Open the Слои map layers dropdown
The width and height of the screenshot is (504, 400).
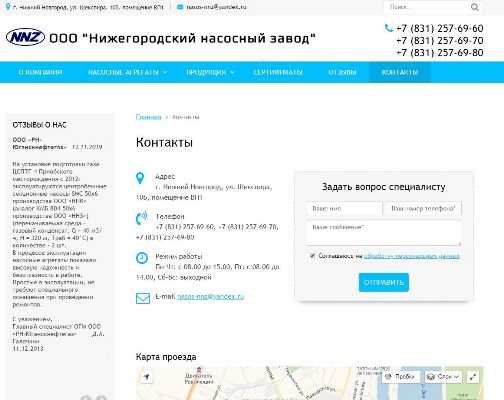click(443, 377)
